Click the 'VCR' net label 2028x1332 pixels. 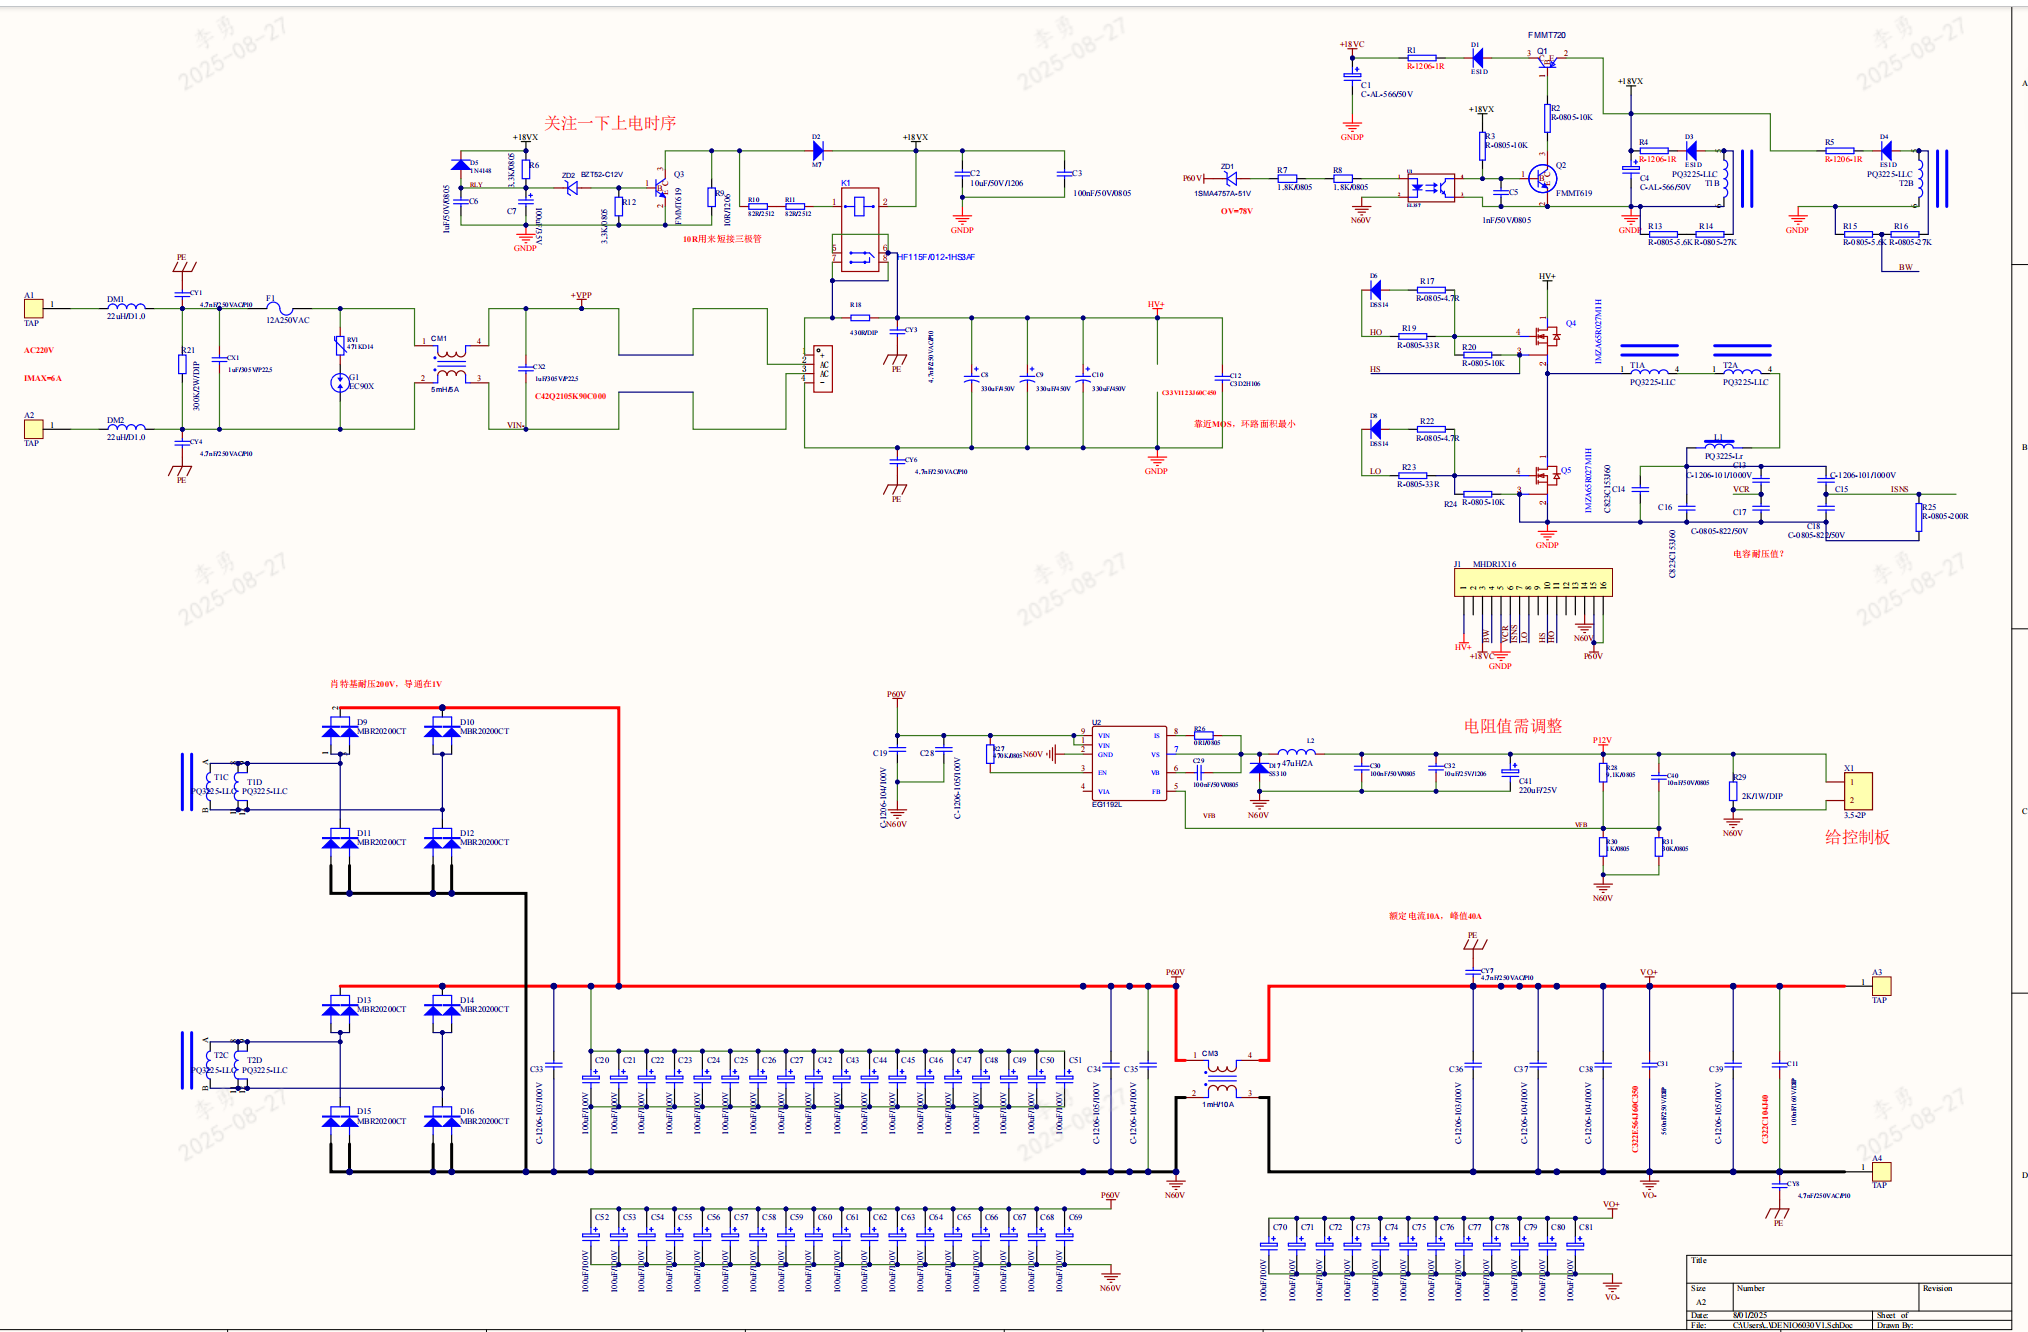[1741, 489]
